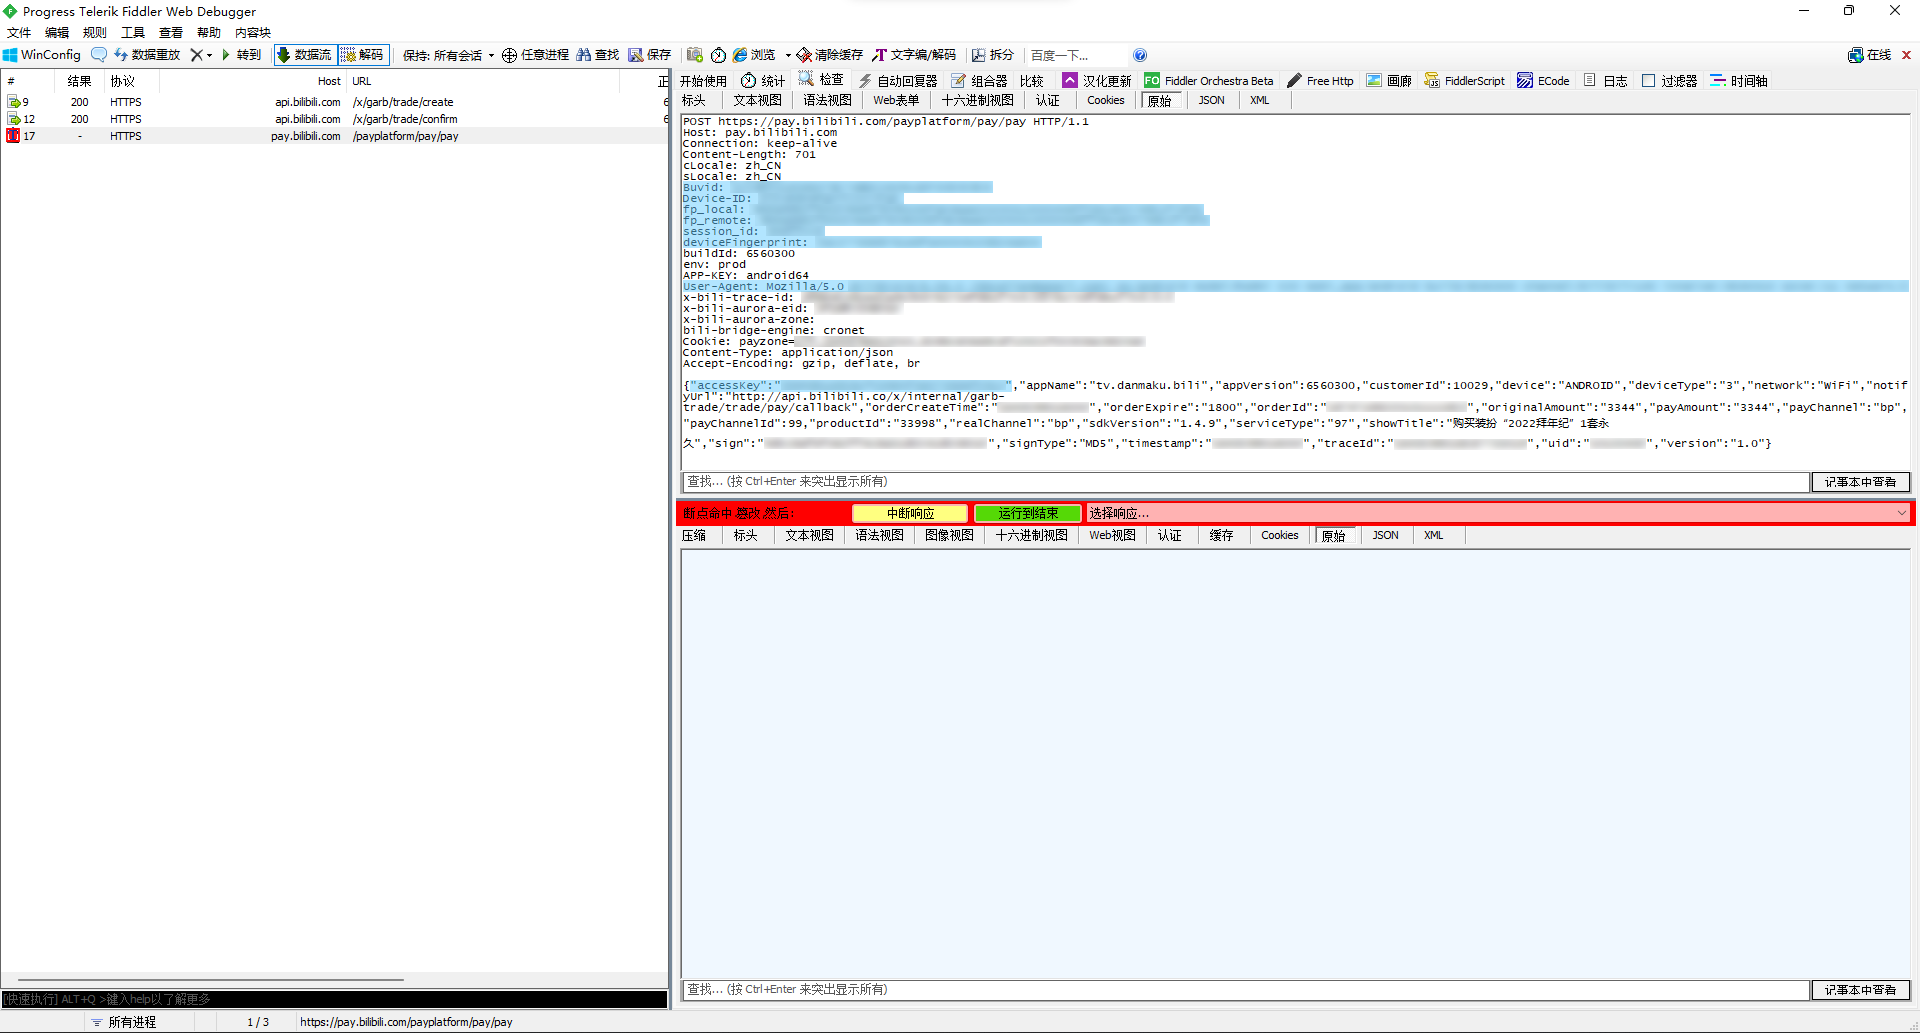Switch to the 统计 statistics tab
Image resolution: width=1920 pixels, height=1033 pixels.
point(763,80)
